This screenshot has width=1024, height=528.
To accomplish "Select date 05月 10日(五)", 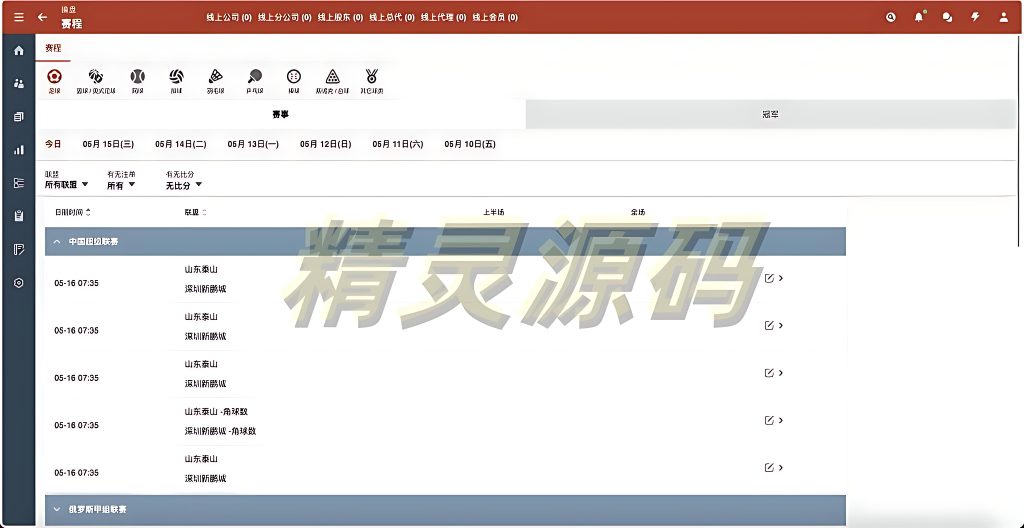I will 470,144.
